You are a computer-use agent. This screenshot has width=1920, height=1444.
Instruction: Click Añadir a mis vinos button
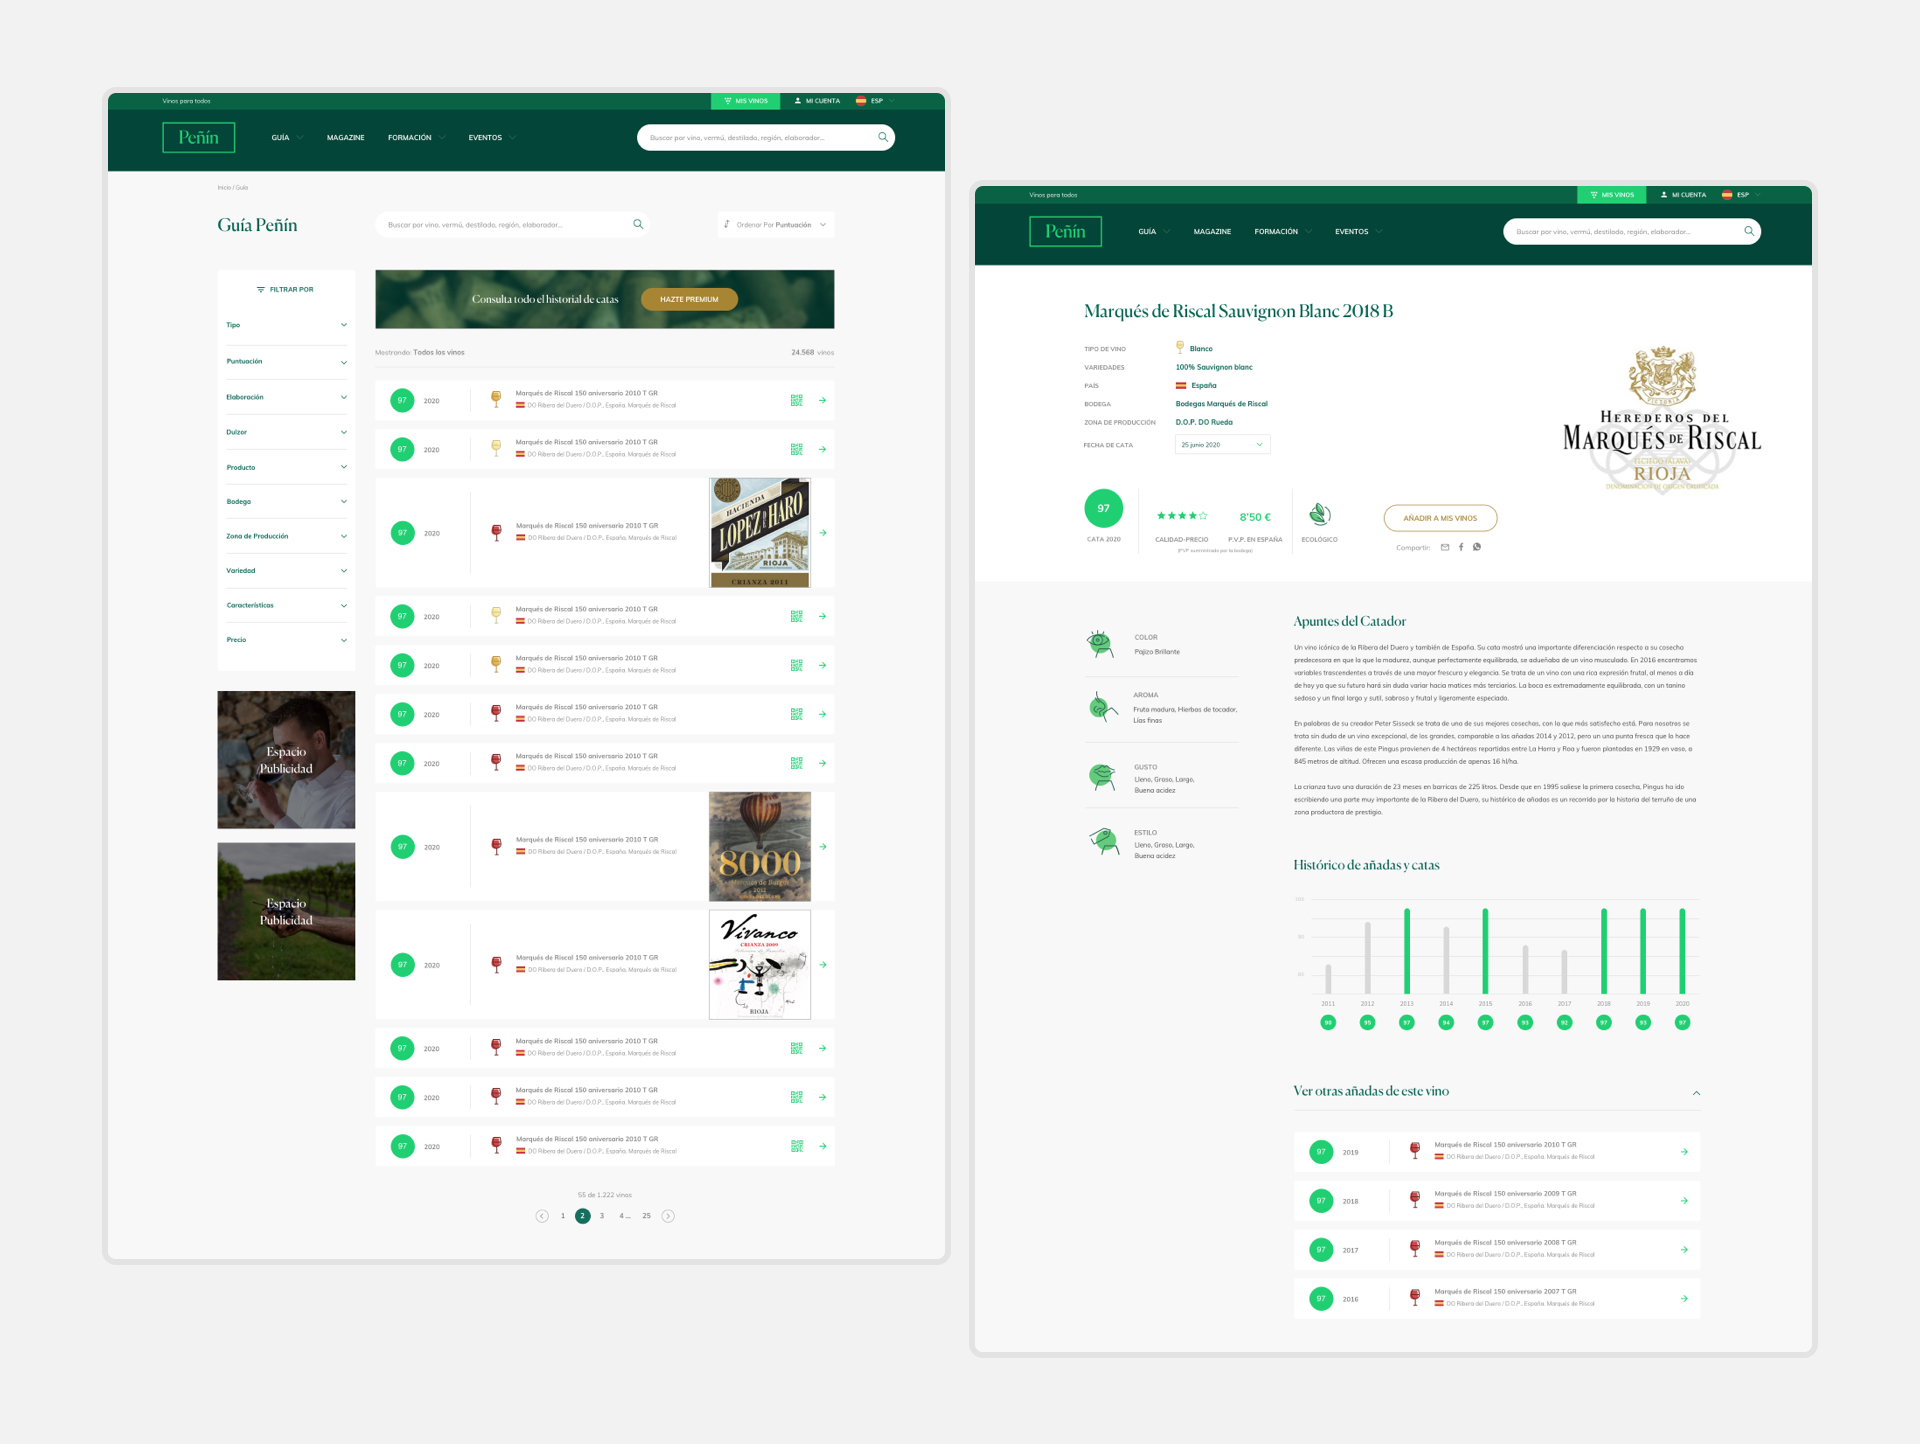click(1440, 518)
